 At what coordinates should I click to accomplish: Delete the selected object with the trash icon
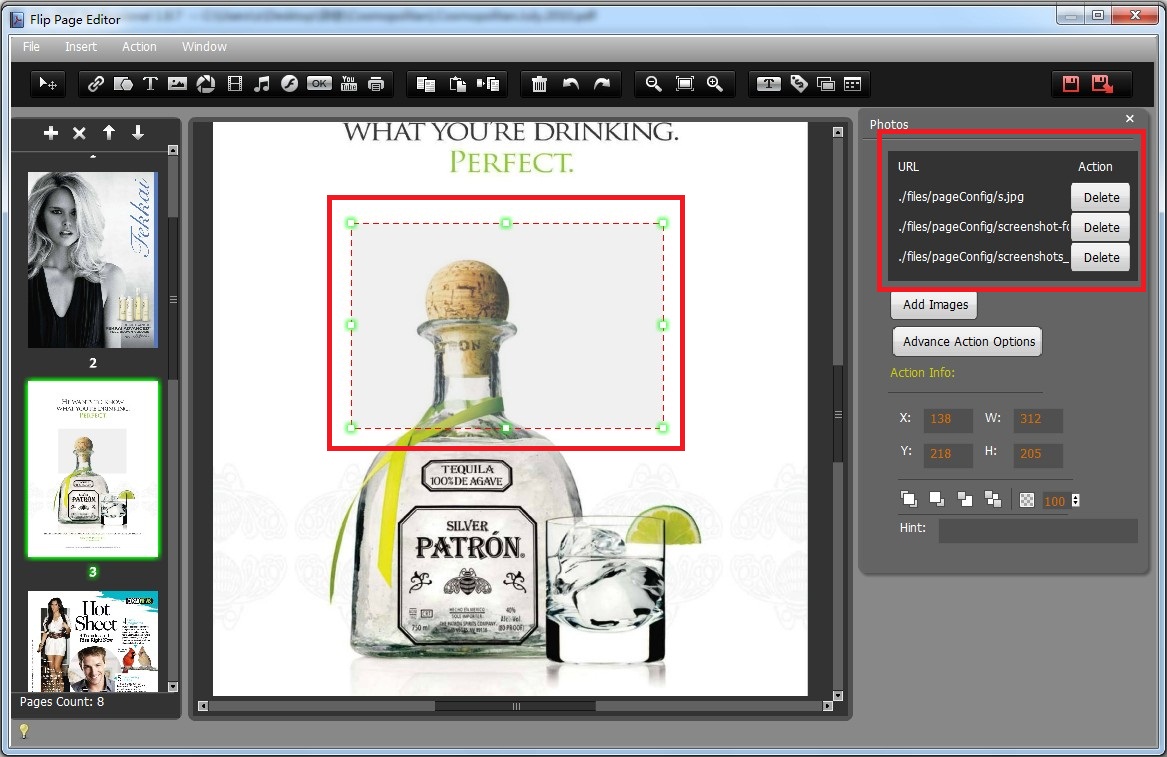pos(540,84)
